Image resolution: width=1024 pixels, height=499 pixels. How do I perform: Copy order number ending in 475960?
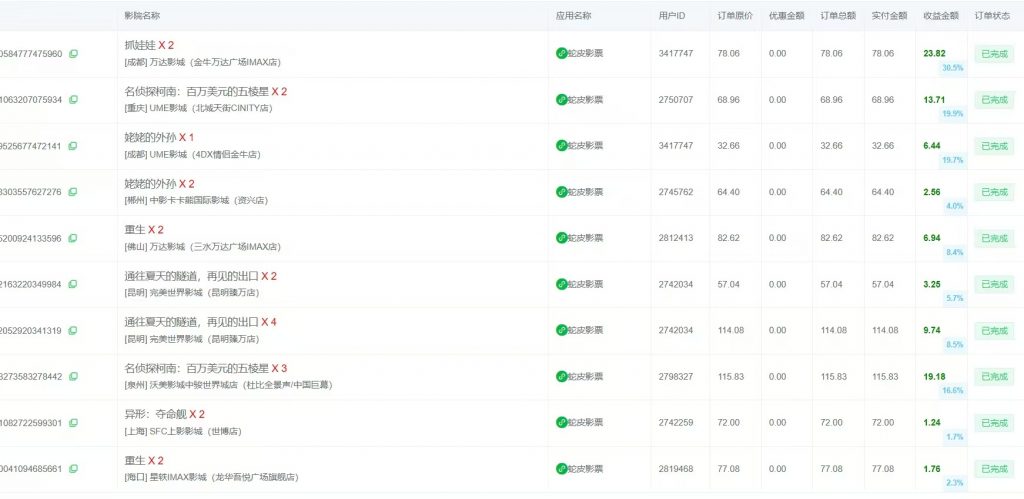click(x=73, y=54)
